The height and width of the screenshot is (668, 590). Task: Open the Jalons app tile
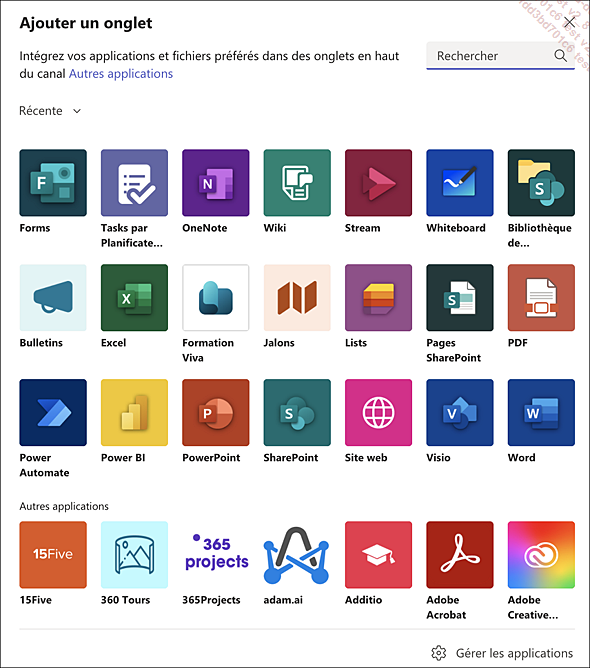[x=297, y=298]
